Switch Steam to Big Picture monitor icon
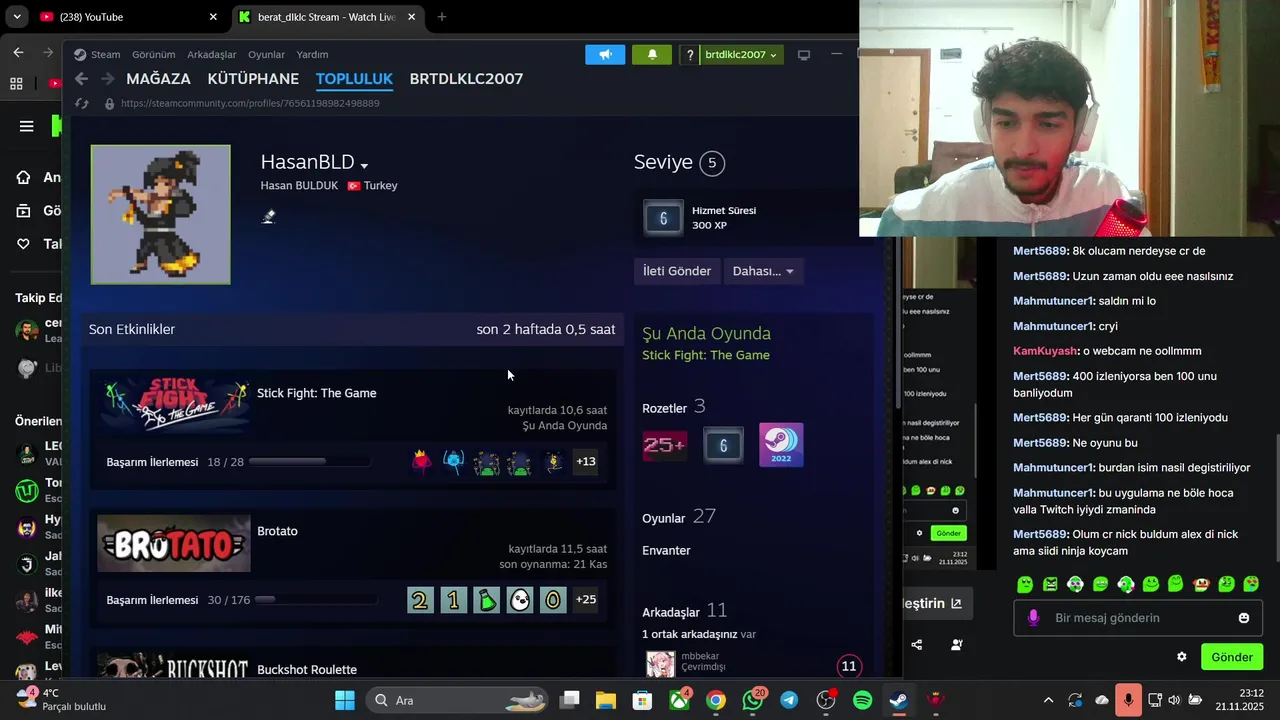Image resolution: width=1280 pixels, height=720 pixels. [x=803, y=55]
